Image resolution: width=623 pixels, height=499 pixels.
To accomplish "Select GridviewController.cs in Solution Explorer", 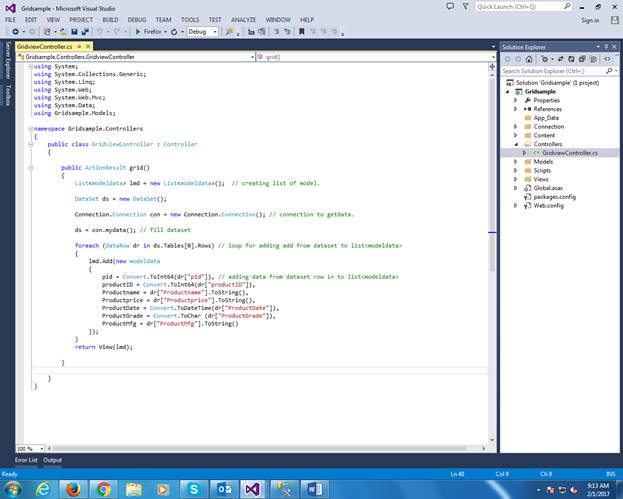I will [x=569, y=152].
